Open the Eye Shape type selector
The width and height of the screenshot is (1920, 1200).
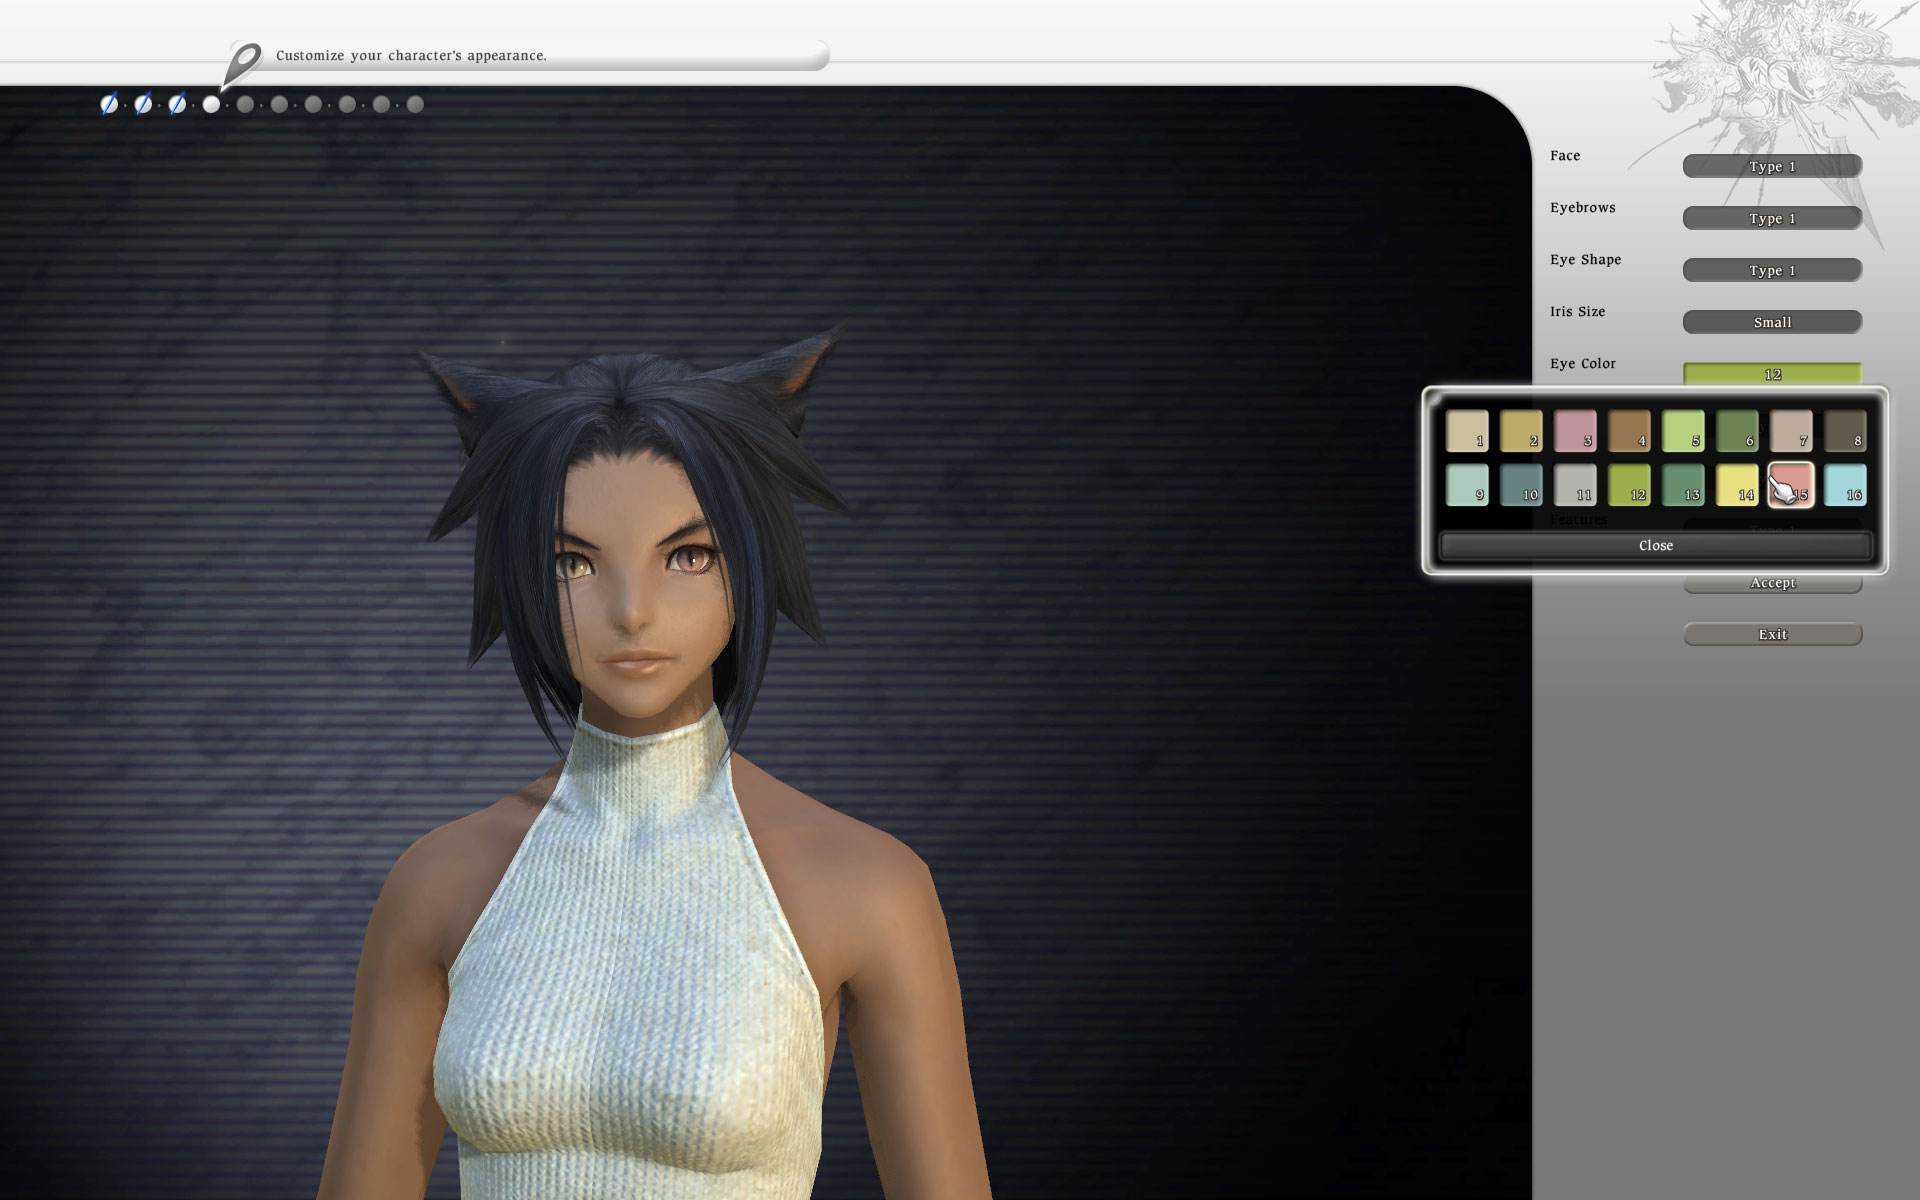click(x=1772, y=270)
